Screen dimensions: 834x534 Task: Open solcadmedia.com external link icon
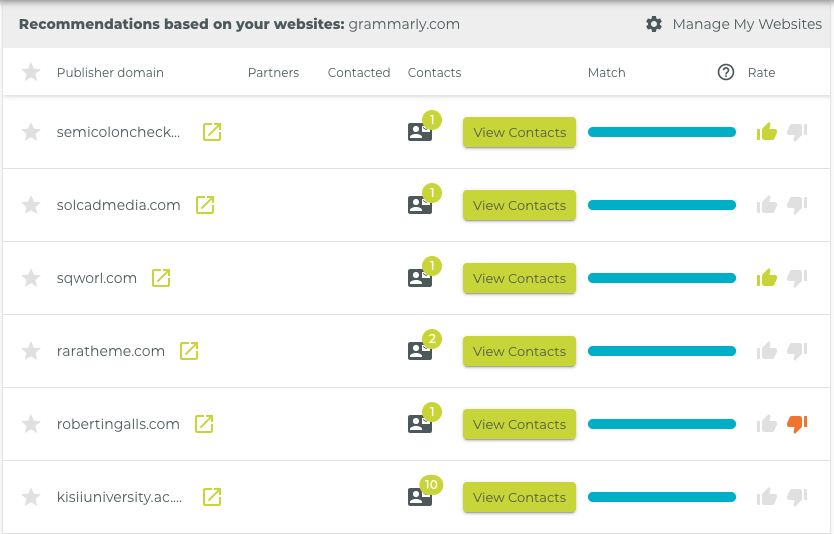pos(205,205)
